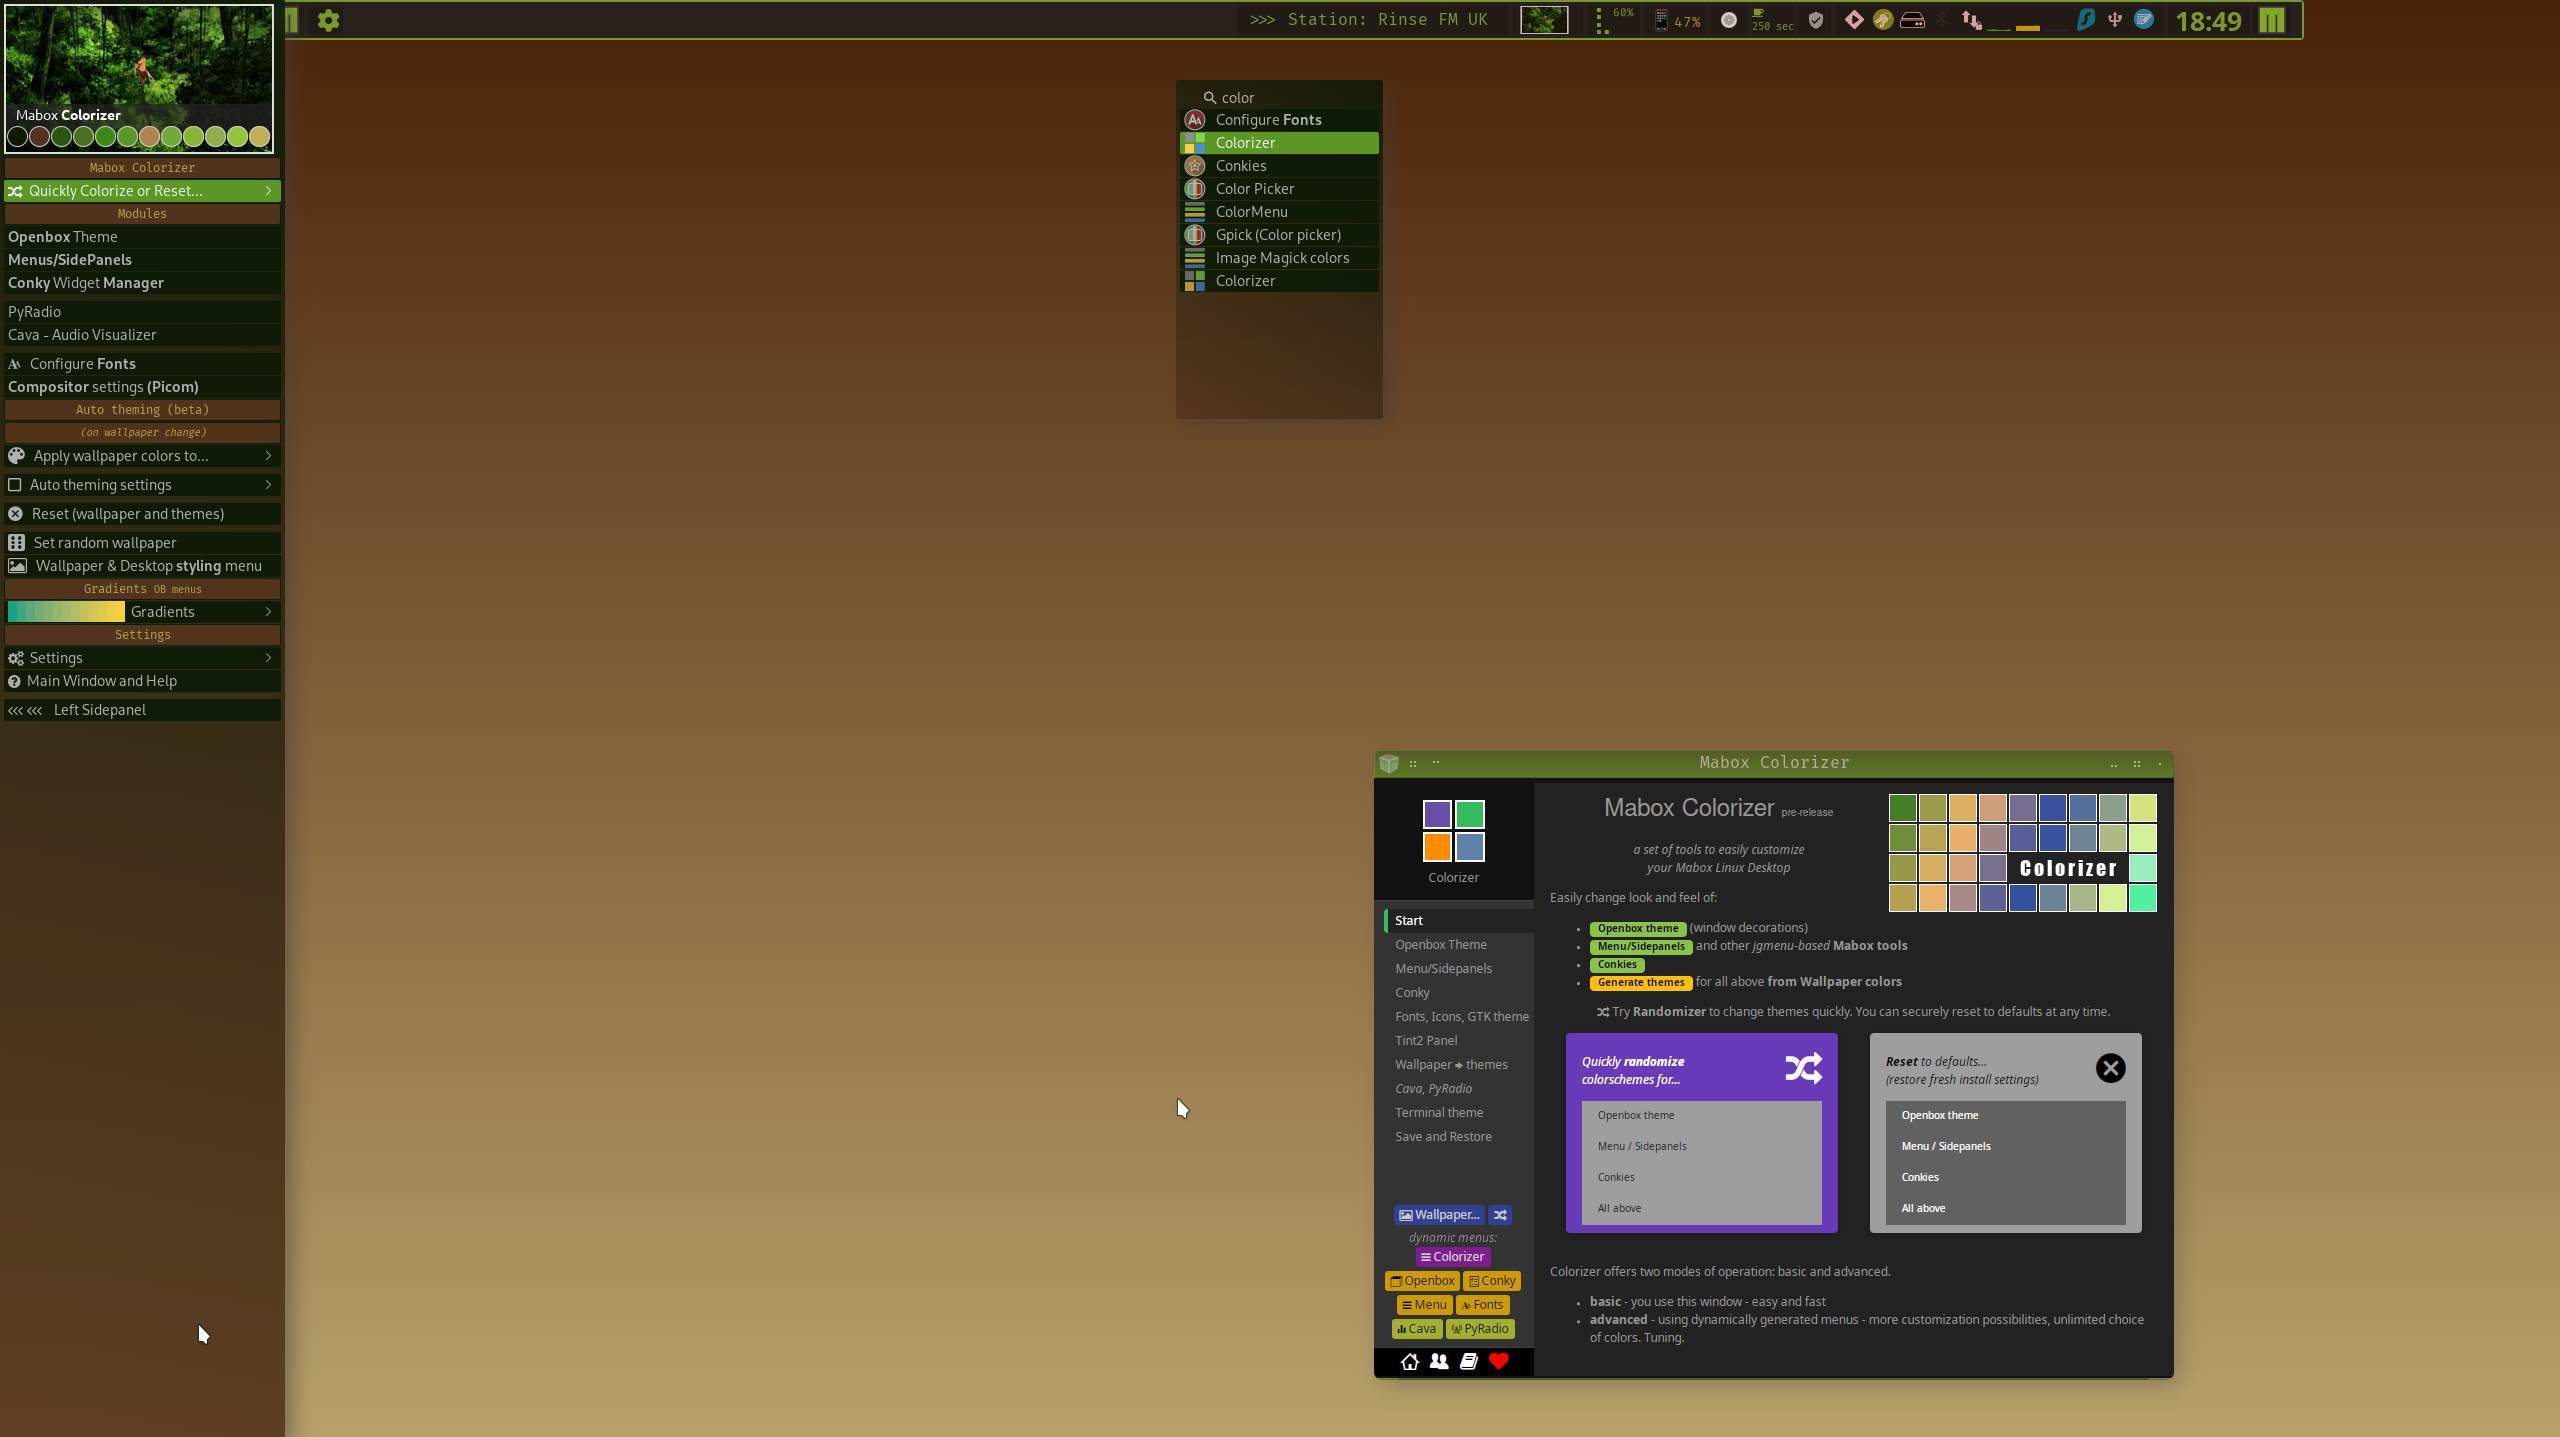This screenshot has width=2560, height=1437.
Task: Click the Reset to defaults X icon
Action: (x=2110, y=1068)
